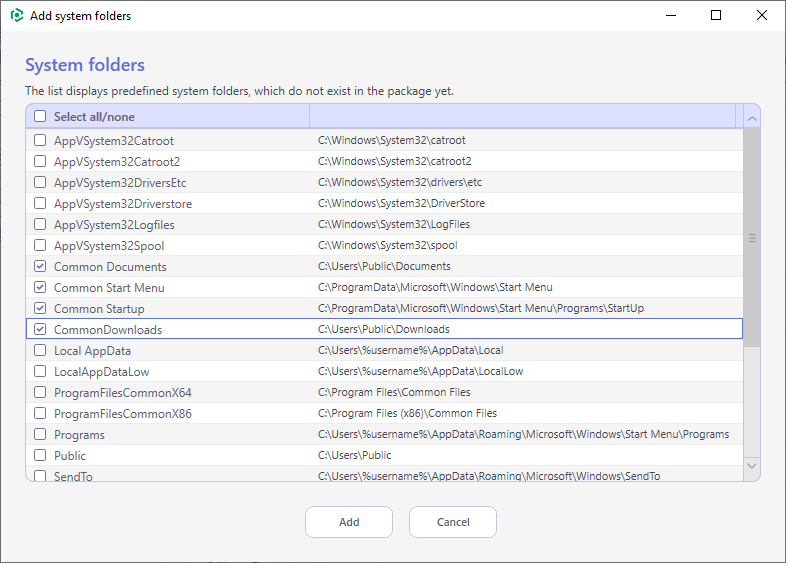
Task: Tick the AppVSystem32Driverstore checkbox
Action: 40,204
